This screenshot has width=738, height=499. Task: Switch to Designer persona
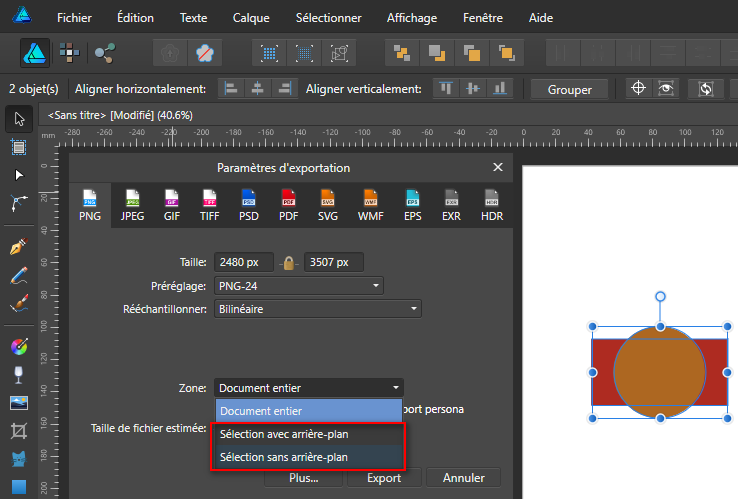click(35, 53)
